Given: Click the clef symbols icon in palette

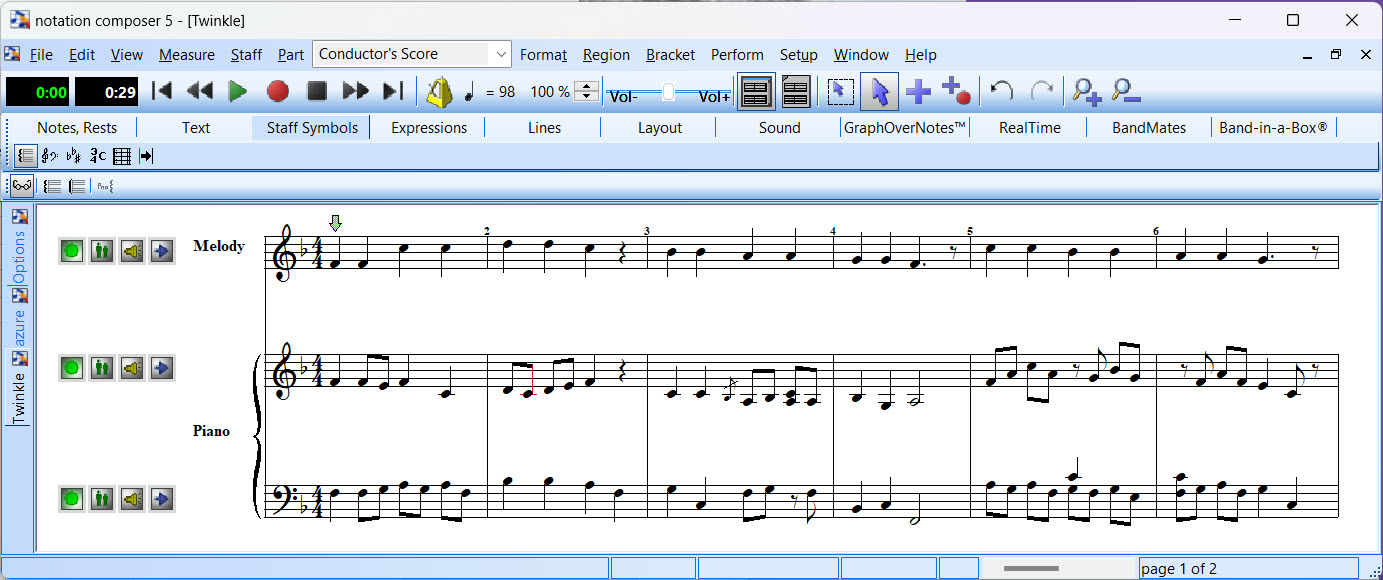Looking at the screenshot, I should pyautogui.click(x=49, y=156).
